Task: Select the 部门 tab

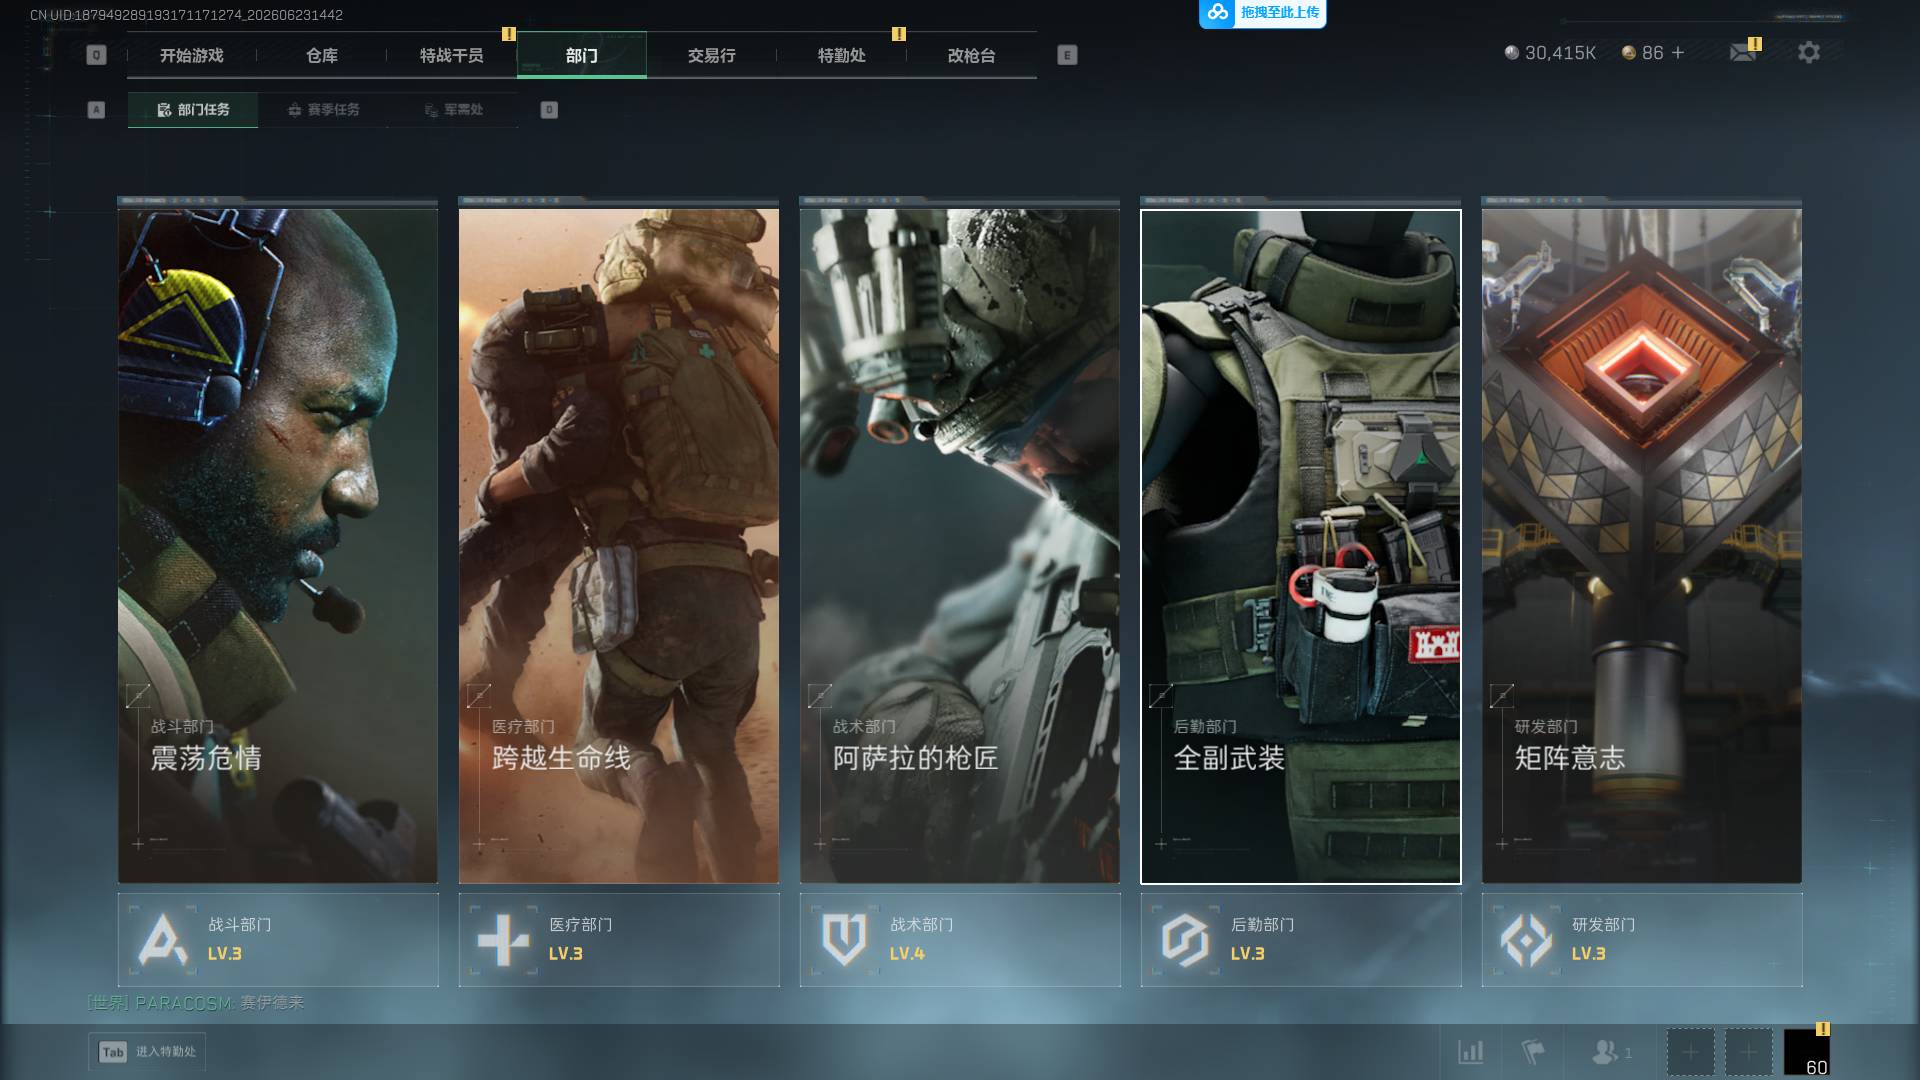Action: (582, 55)
